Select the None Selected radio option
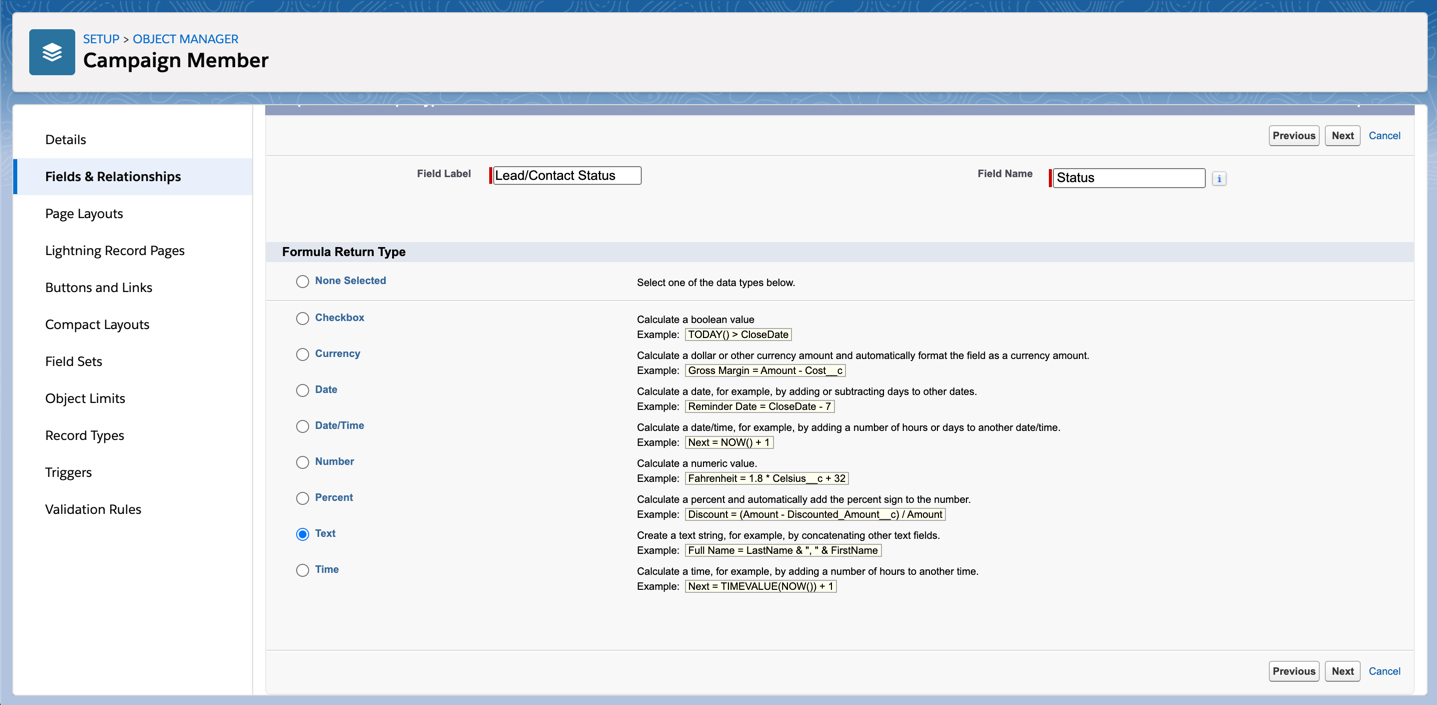 click(x=302, y=282)
